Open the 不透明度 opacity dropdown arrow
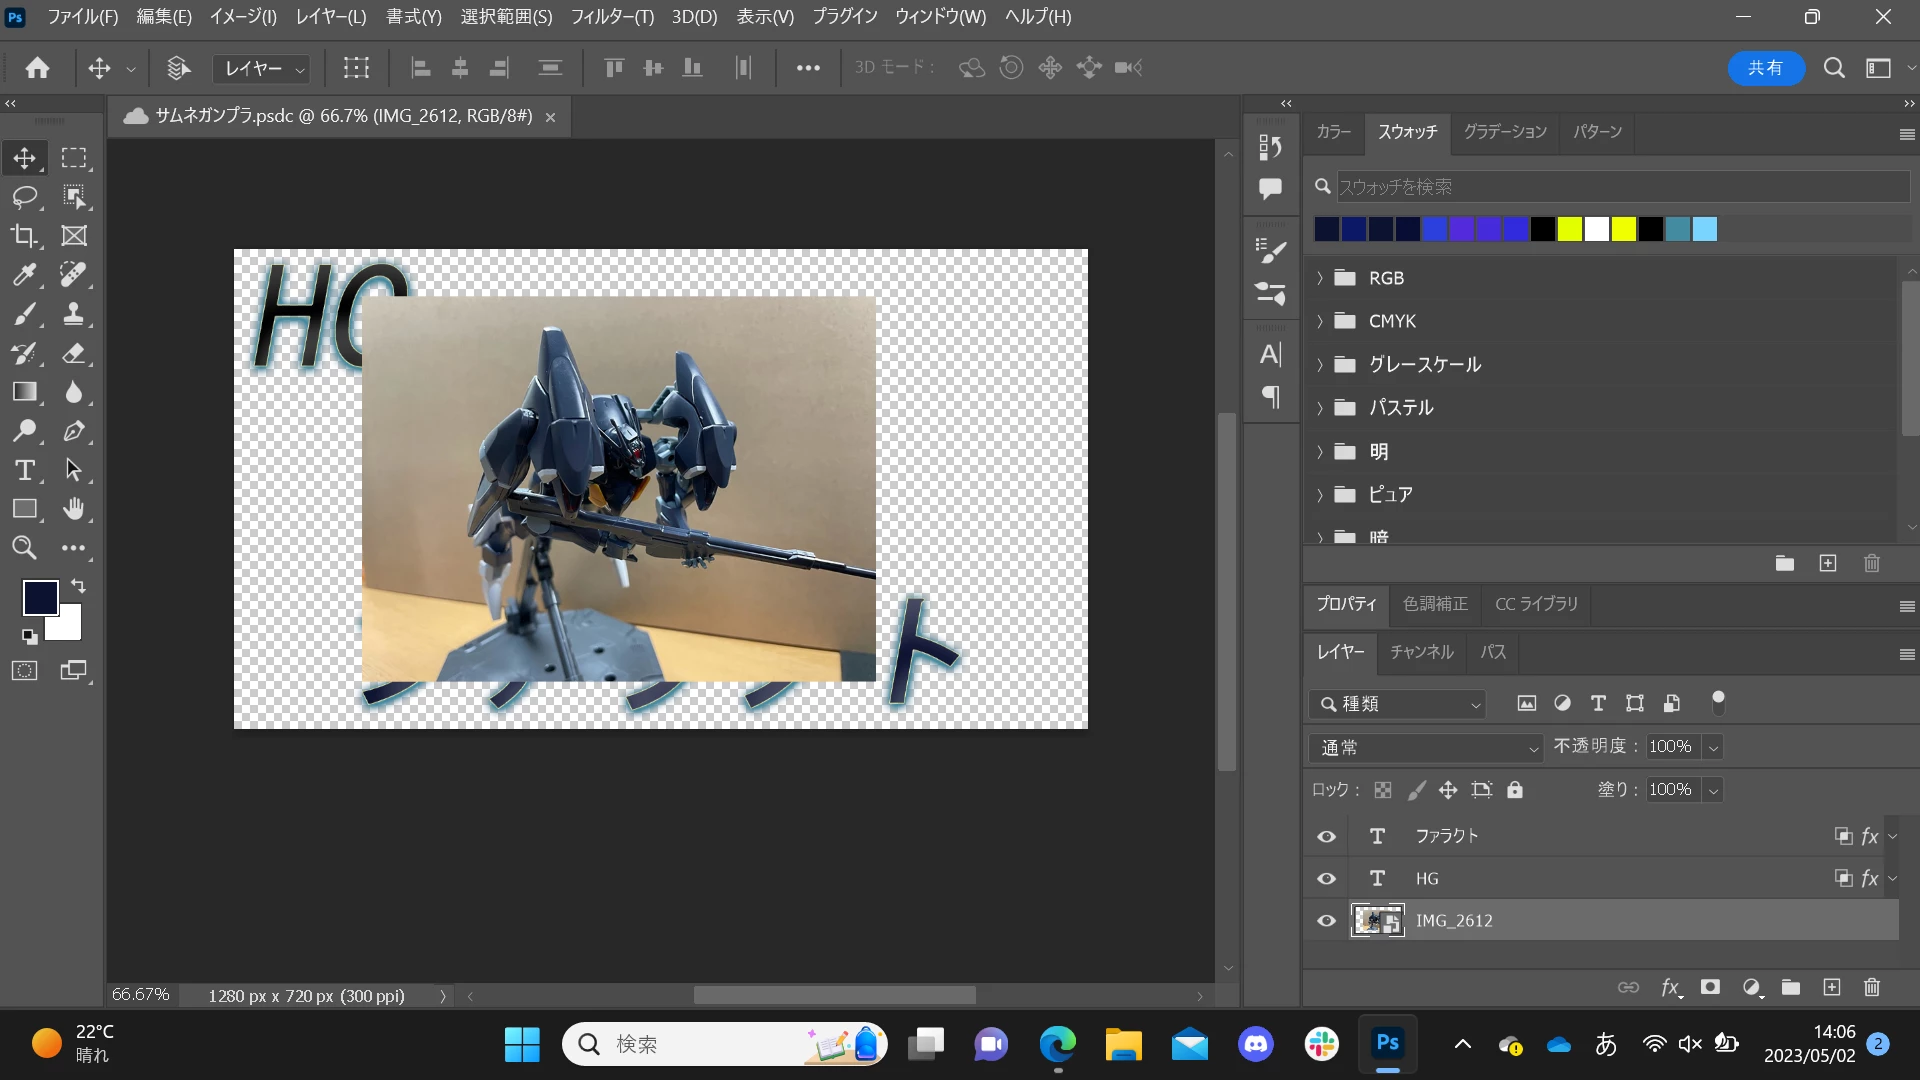Screen dimensions: 1920x1080 (x=1713, y=747)
